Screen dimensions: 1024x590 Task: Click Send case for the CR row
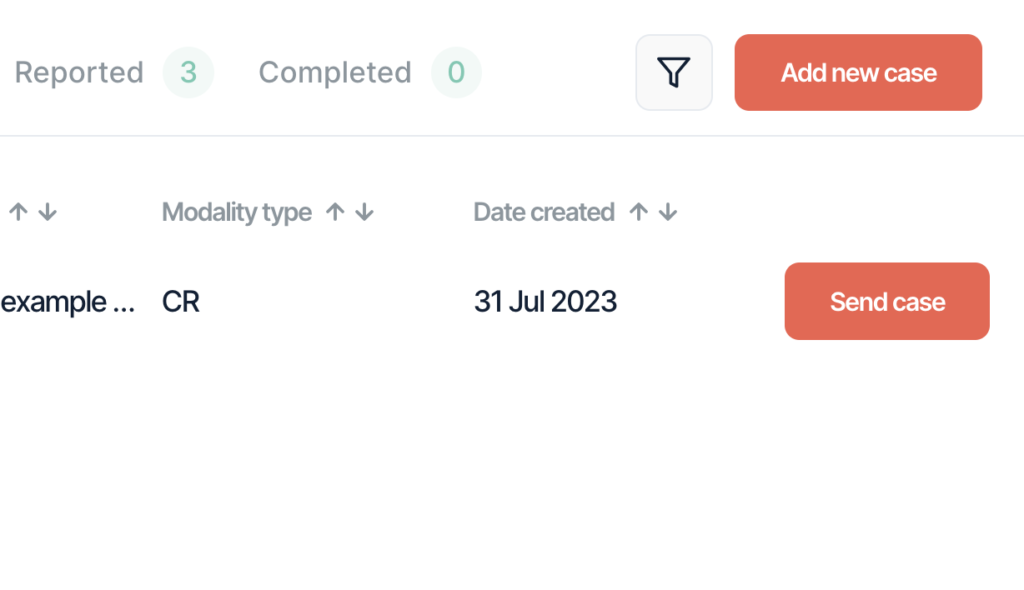(887, 301)
